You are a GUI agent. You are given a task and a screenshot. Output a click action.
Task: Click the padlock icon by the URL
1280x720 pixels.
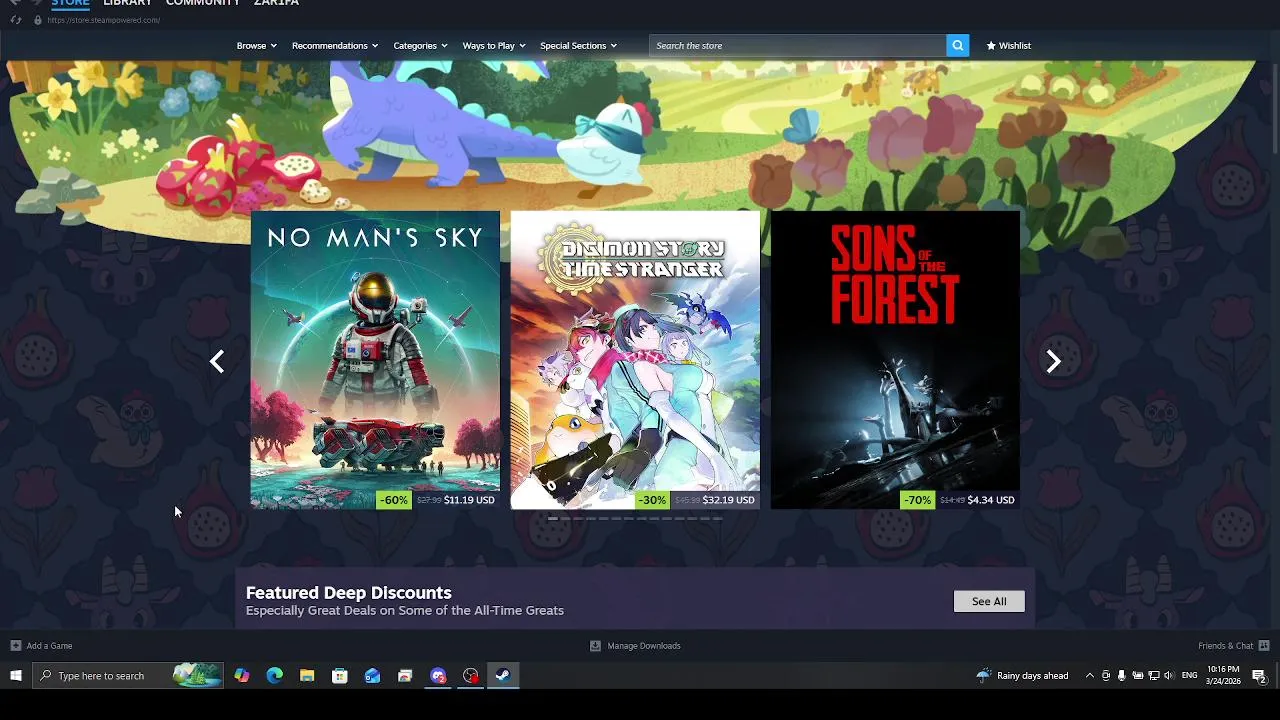(x=38, y=20)
